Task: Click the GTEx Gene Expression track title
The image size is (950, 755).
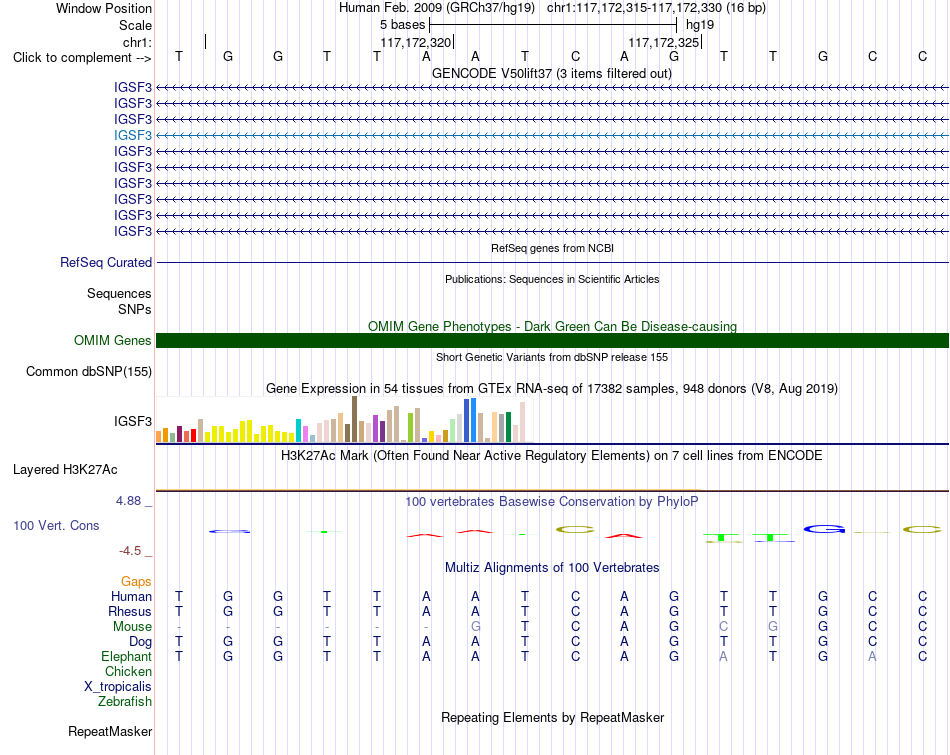Action: click(552, 388)
